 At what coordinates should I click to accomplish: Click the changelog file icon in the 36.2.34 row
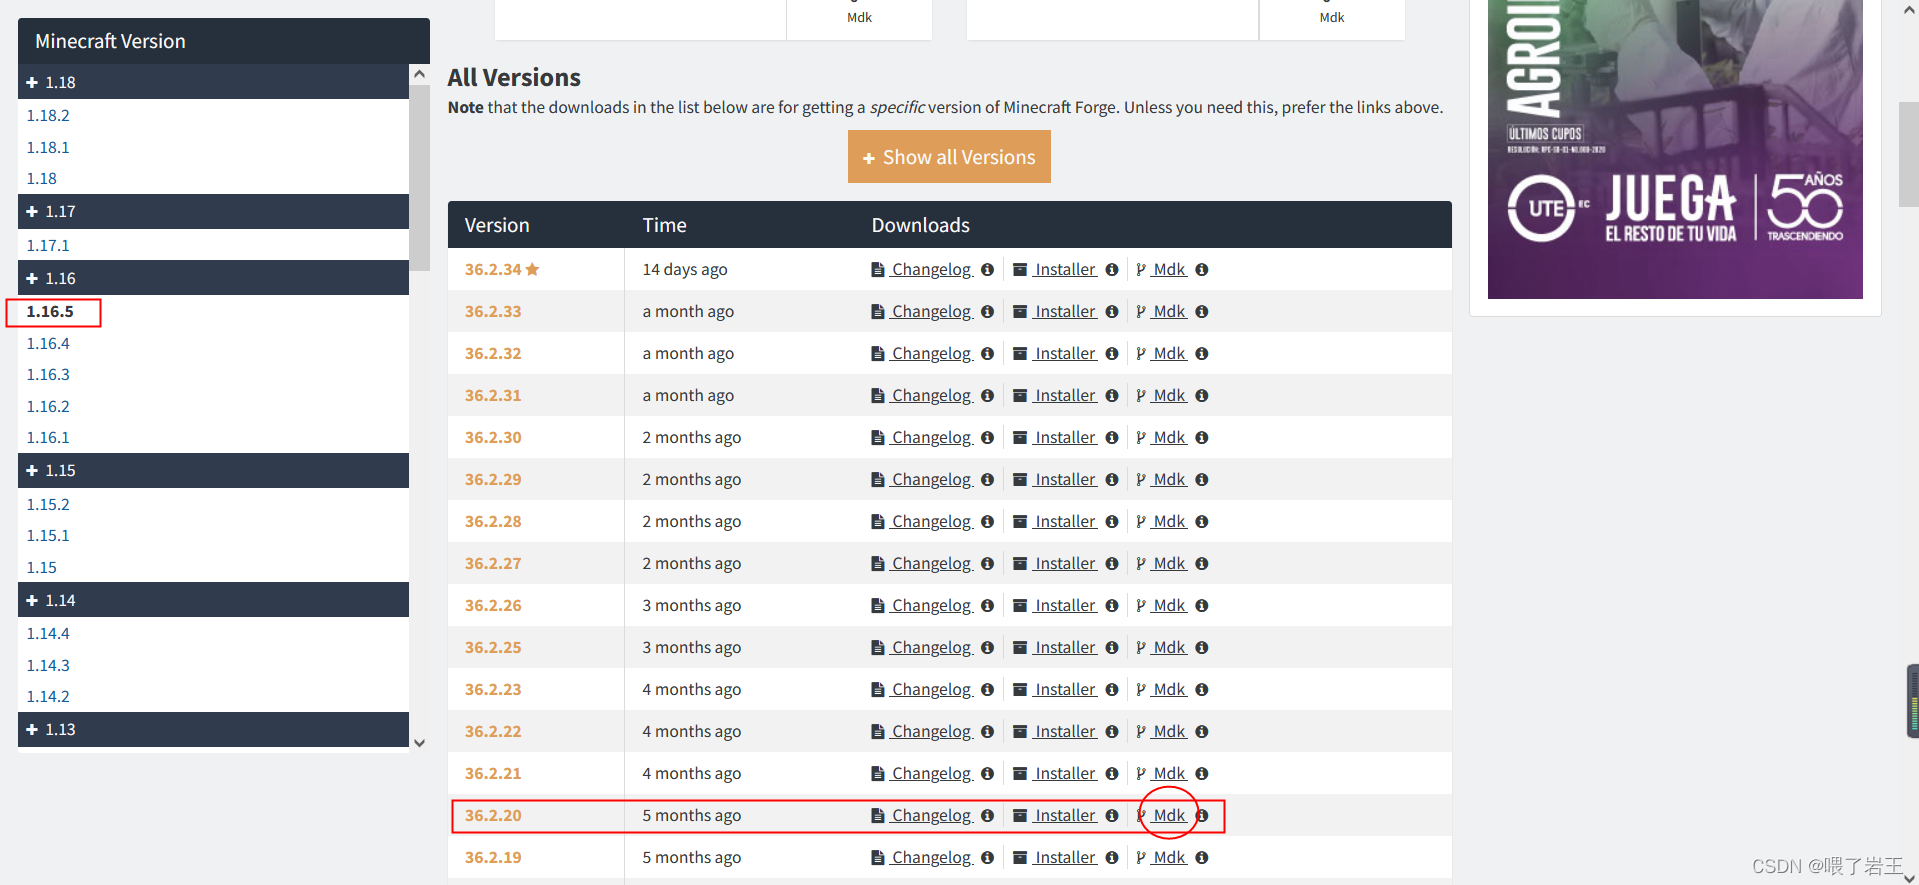coord(877,270)
